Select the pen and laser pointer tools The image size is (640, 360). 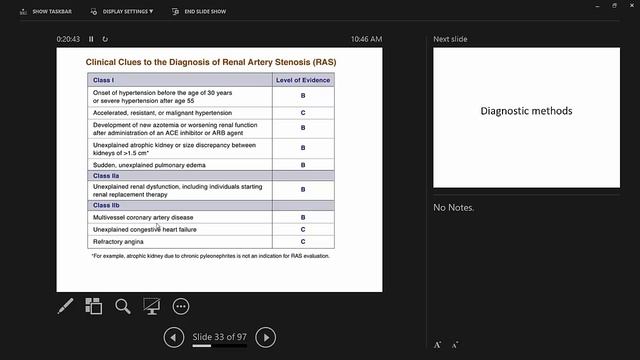(x=65, y=306)
